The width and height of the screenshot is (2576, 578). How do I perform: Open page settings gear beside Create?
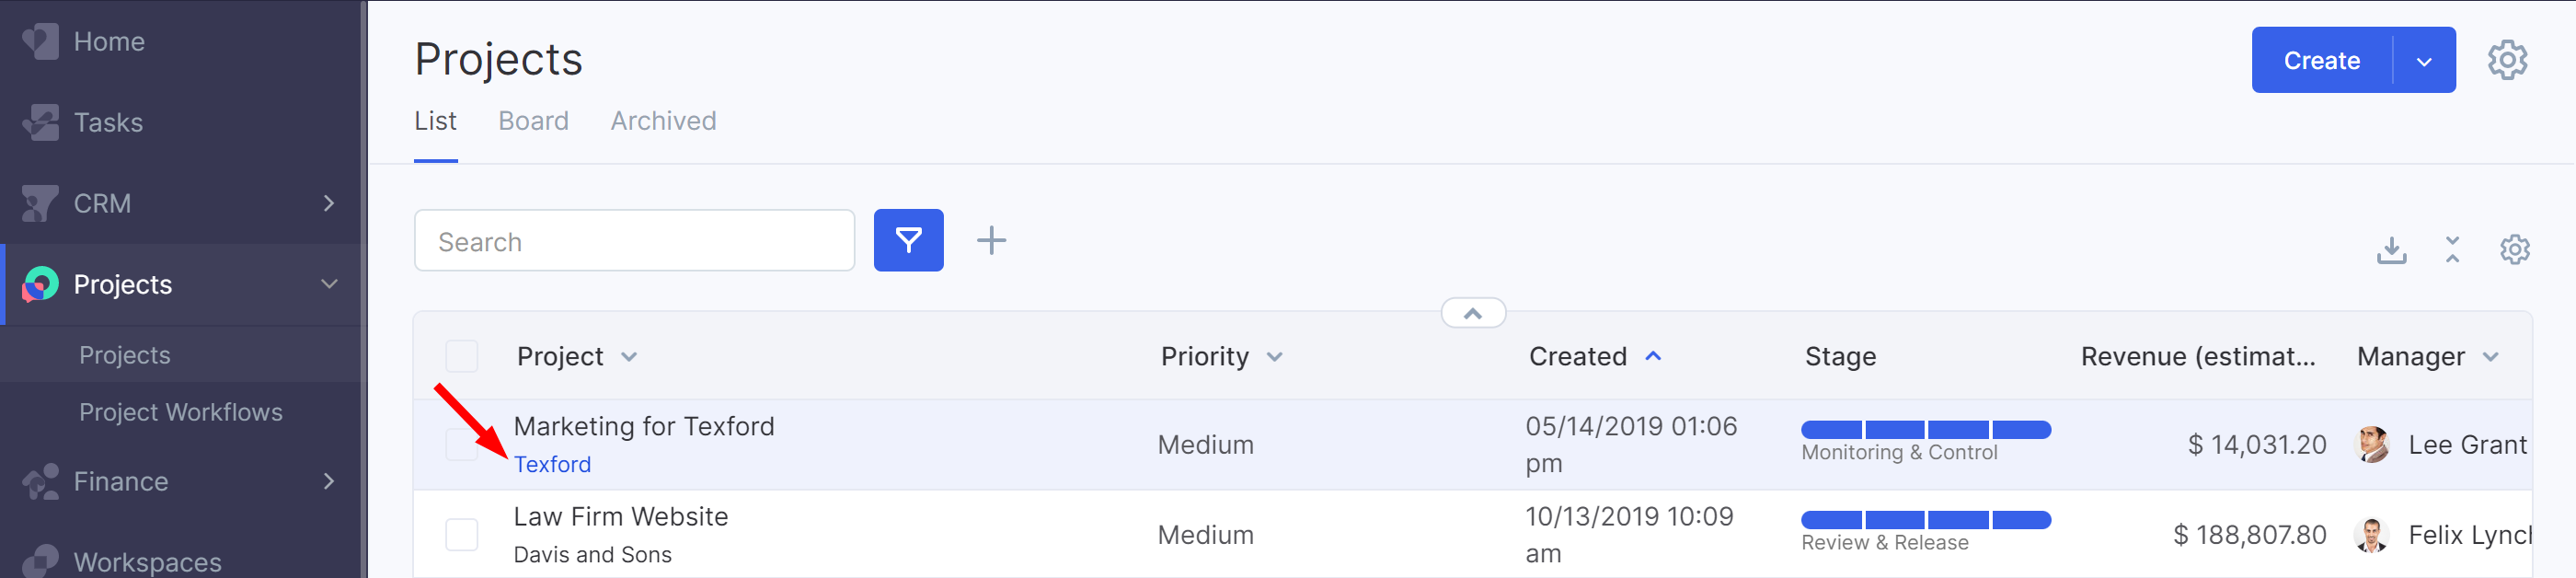(2507, 60)
